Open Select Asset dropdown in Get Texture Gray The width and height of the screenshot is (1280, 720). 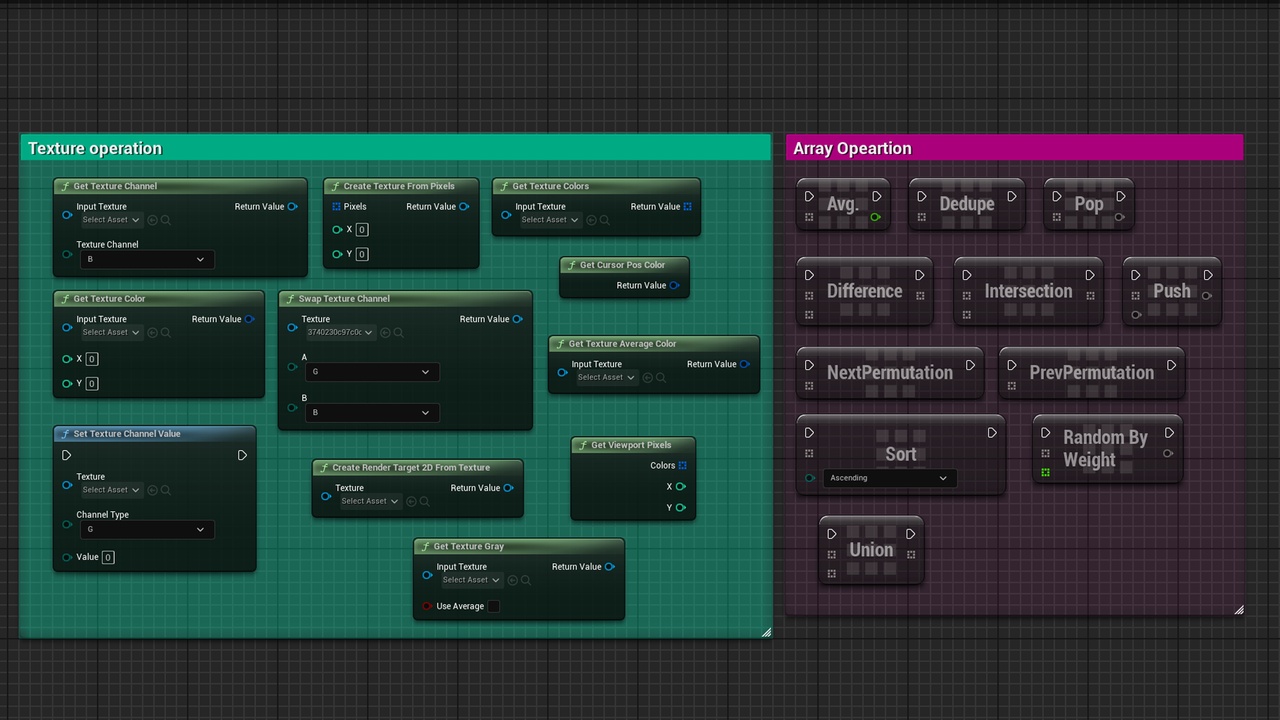470,580
